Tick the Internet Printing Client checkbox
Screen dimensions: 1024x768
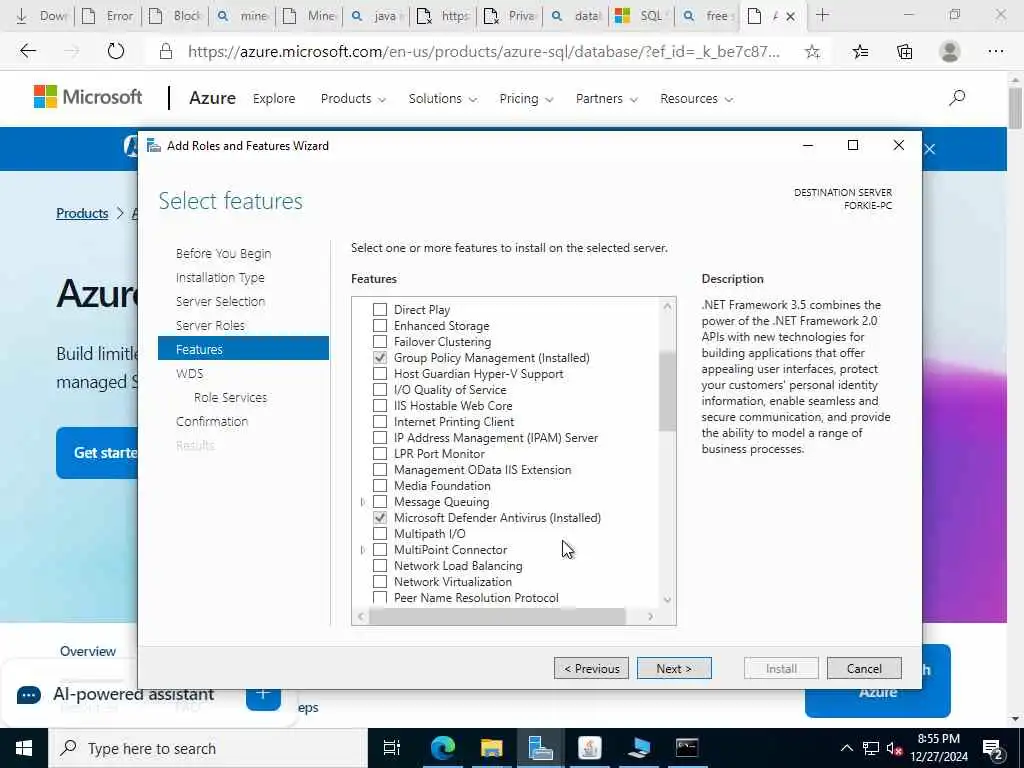tap(379, 421)
